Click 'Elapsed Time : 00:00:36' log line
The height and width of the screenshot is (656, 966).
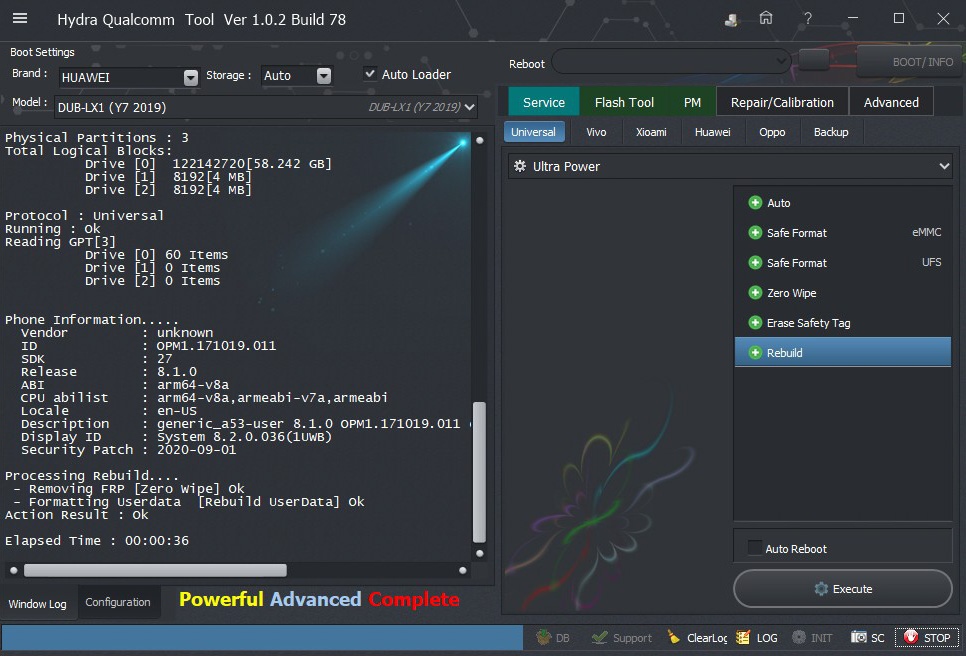[x=97, y=541]
